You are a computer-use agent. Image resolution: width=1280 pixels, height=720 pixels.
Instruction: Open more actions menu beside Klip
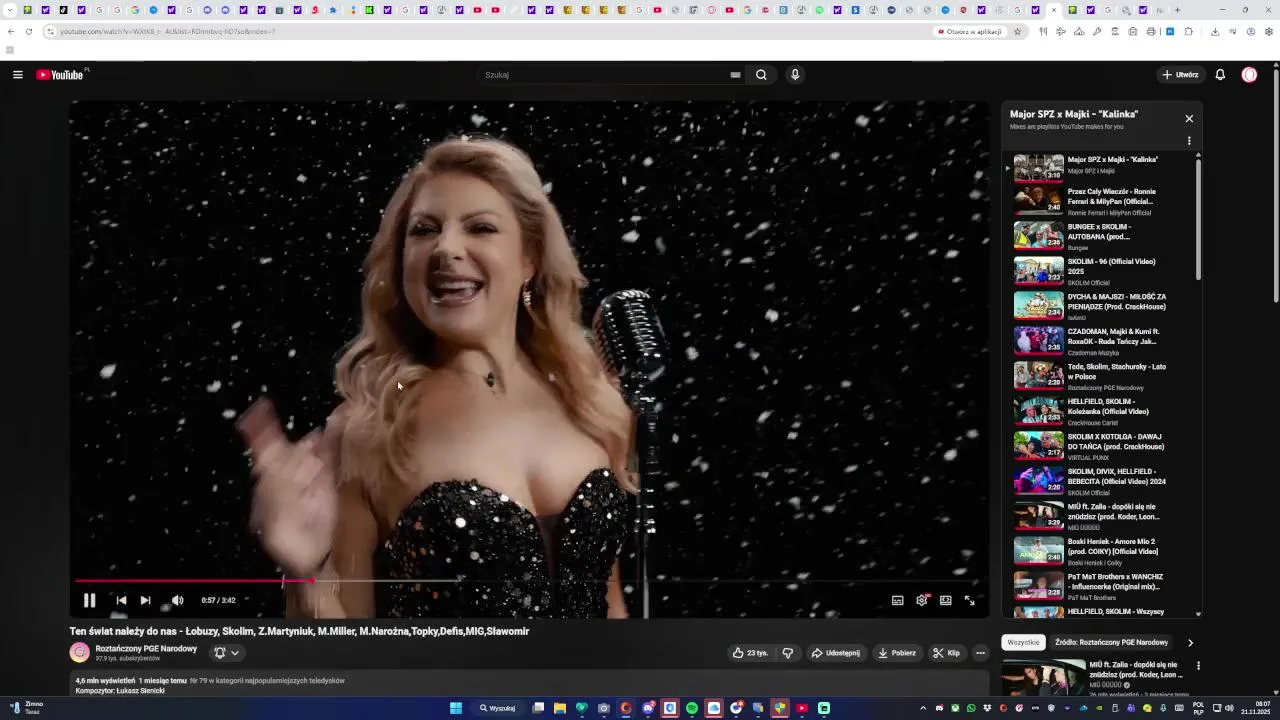coord(980,653)
